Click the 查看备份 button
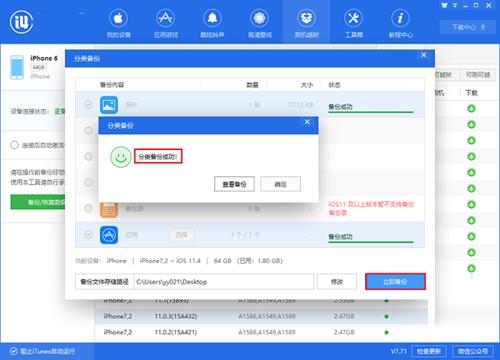Screen dimensions: 500x360 click(x=234, y=184)
